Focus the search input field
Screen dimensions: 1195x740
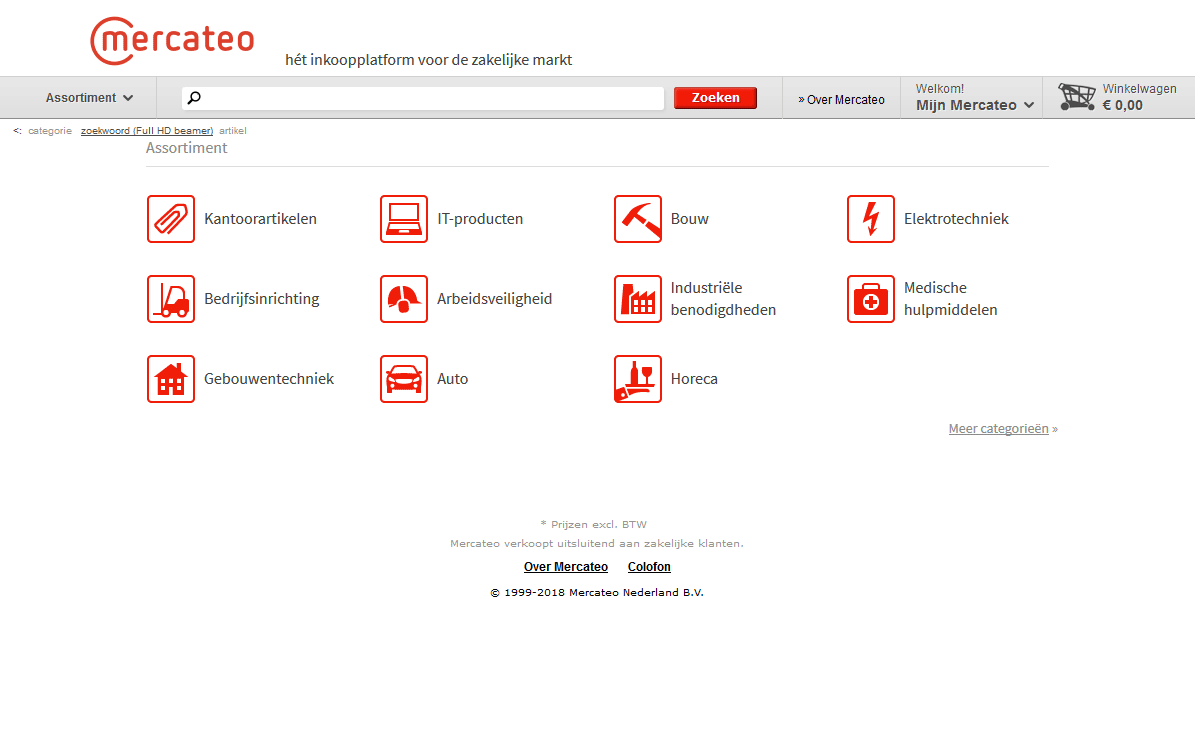point(423,98)
